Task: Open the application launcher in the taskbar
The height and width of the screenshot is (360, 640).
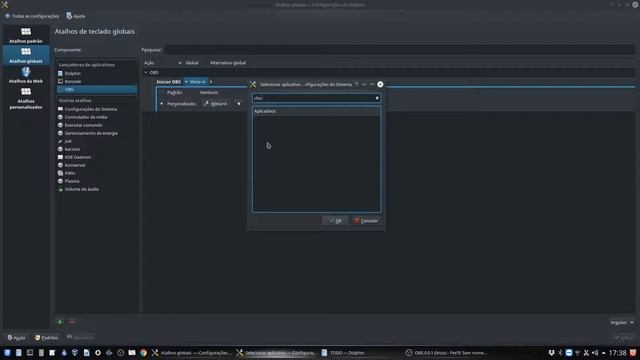Action: click(x=7, y=353)
